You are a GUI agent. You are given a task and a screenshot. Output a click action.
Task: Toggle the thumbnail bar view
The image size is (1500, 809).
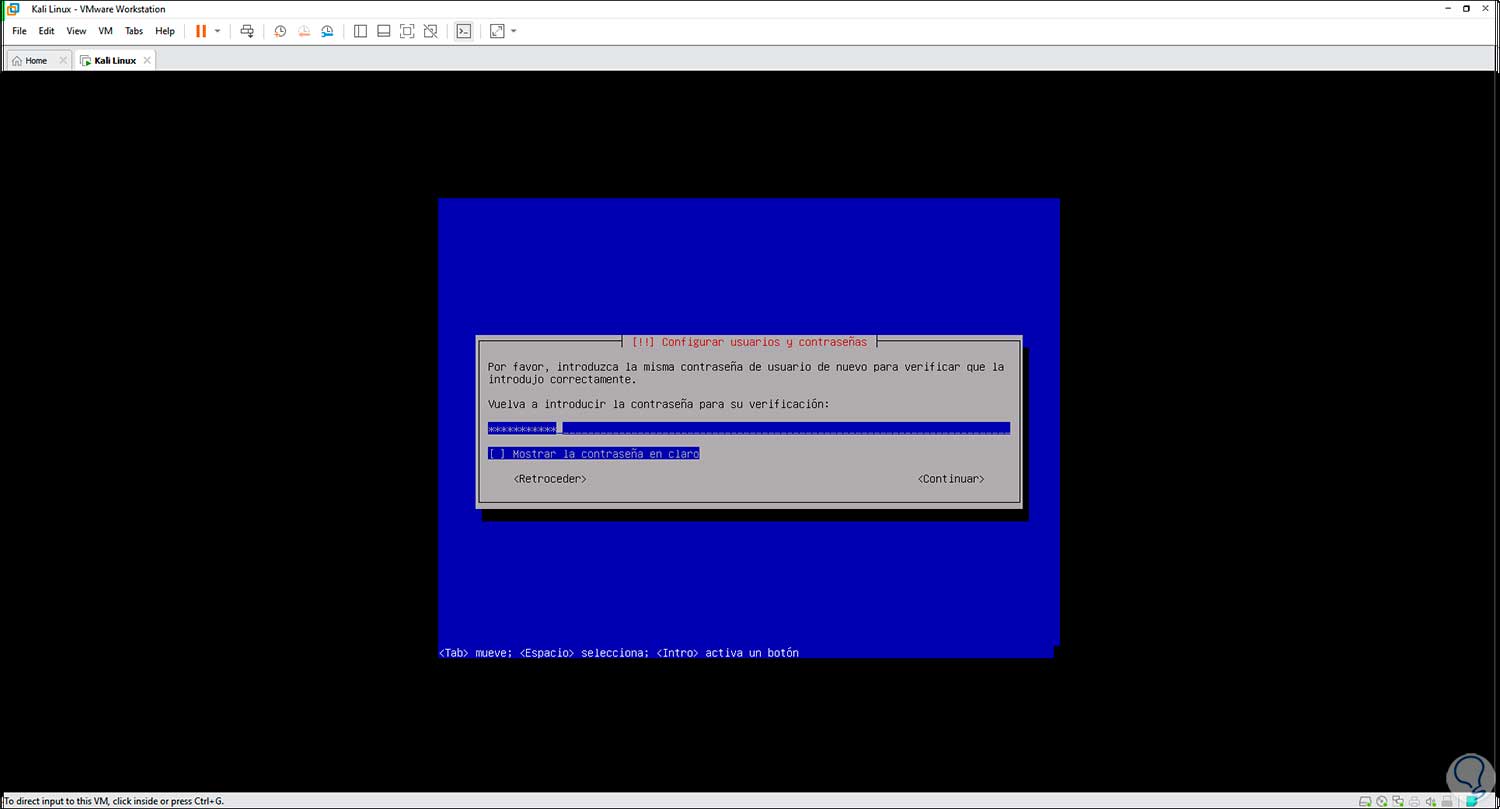pyautogui.click(x=384, y=31)
